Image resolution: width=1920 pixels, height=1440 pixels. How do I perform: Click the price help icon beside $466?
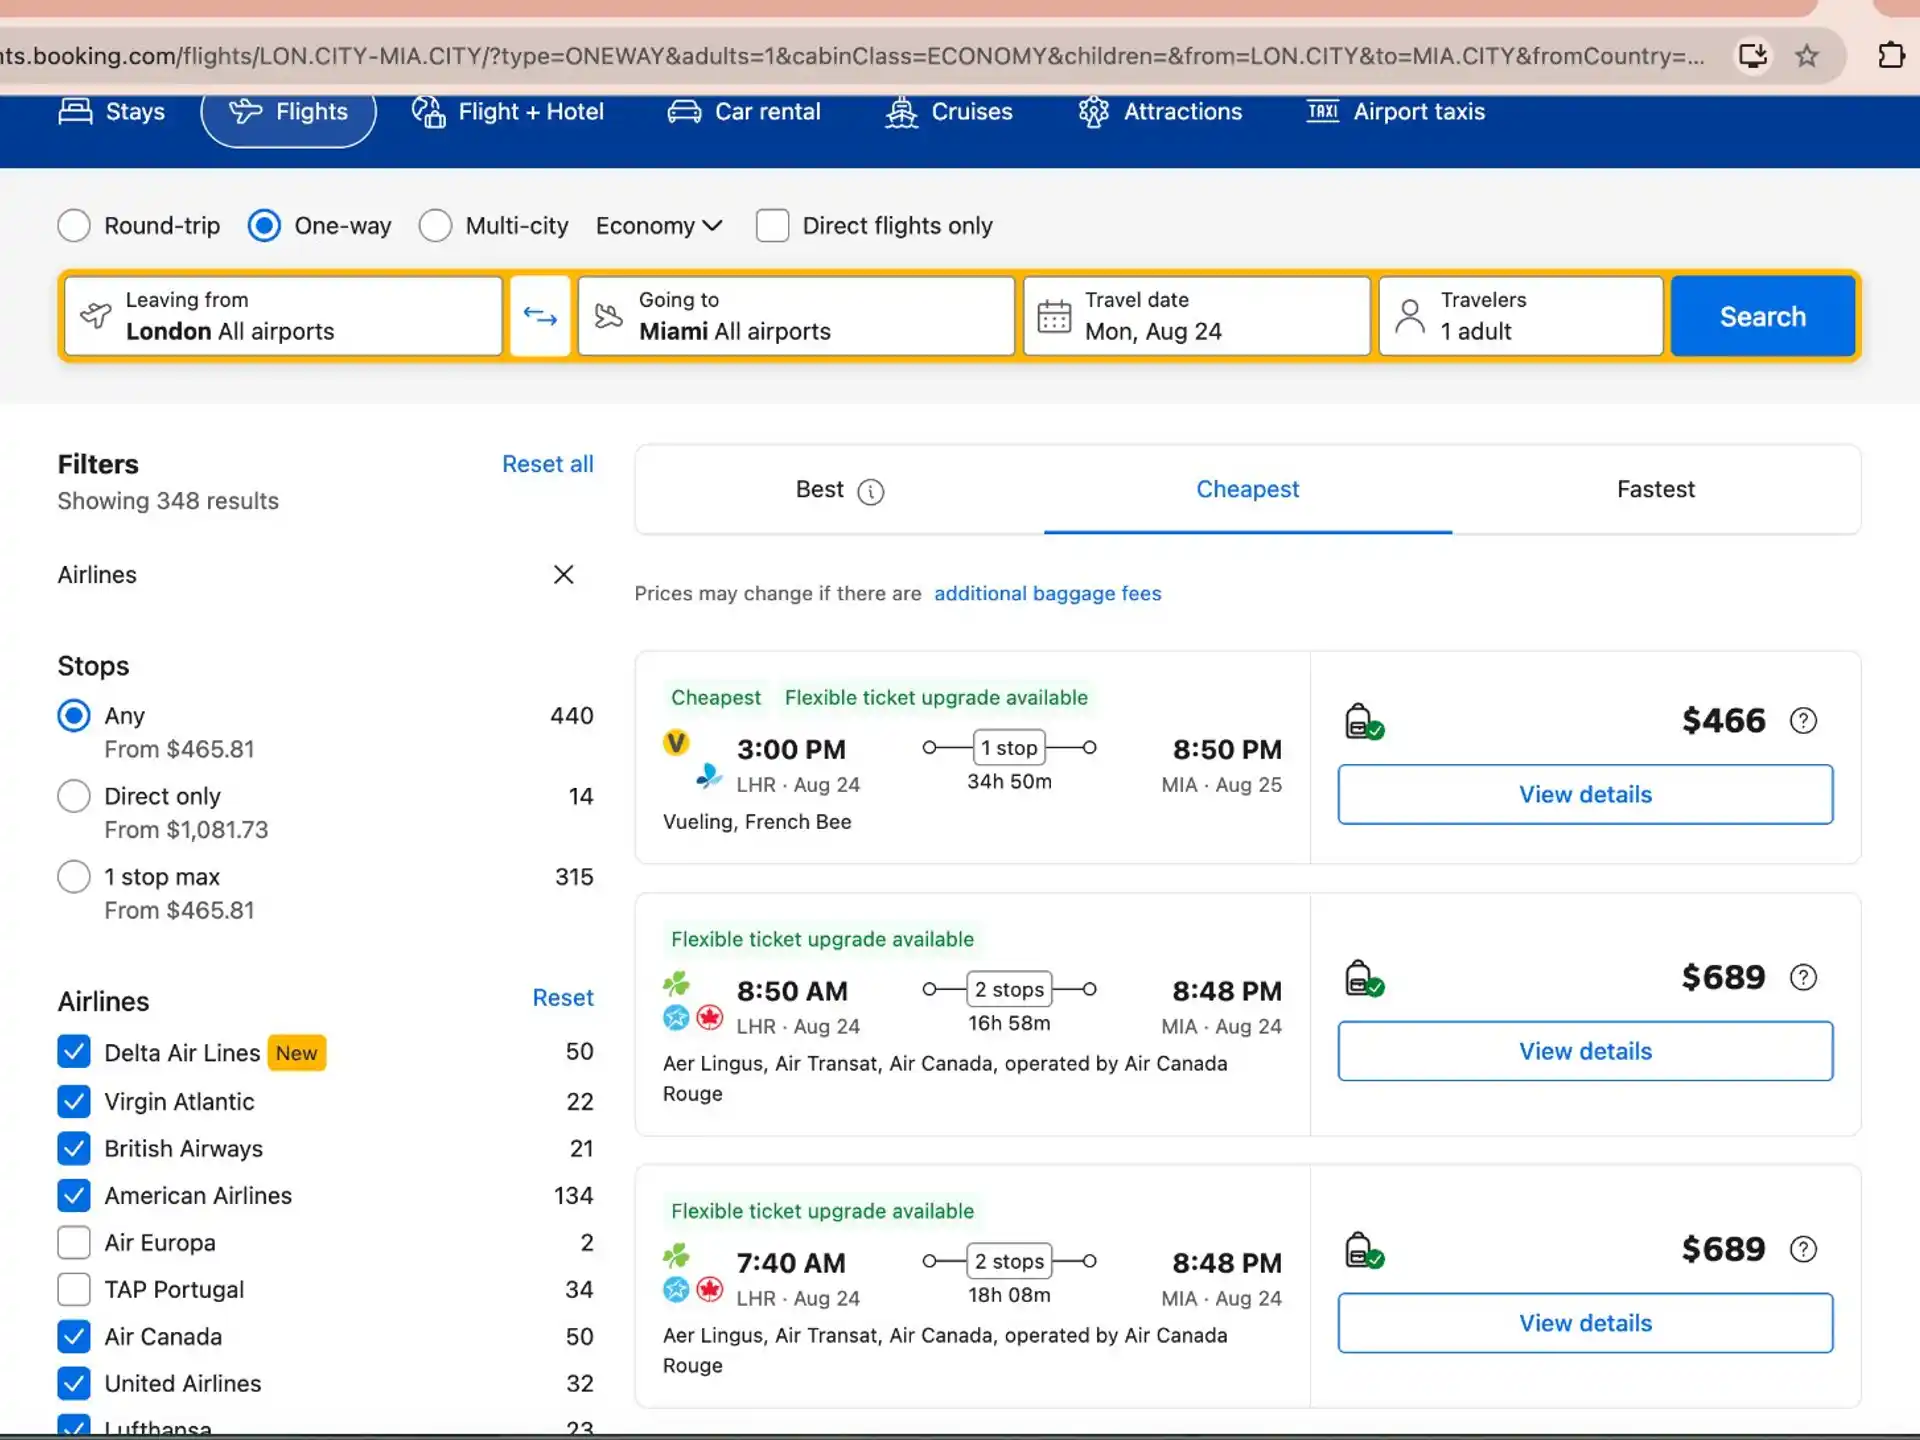pyautogui.click(x=1803, y=721)
